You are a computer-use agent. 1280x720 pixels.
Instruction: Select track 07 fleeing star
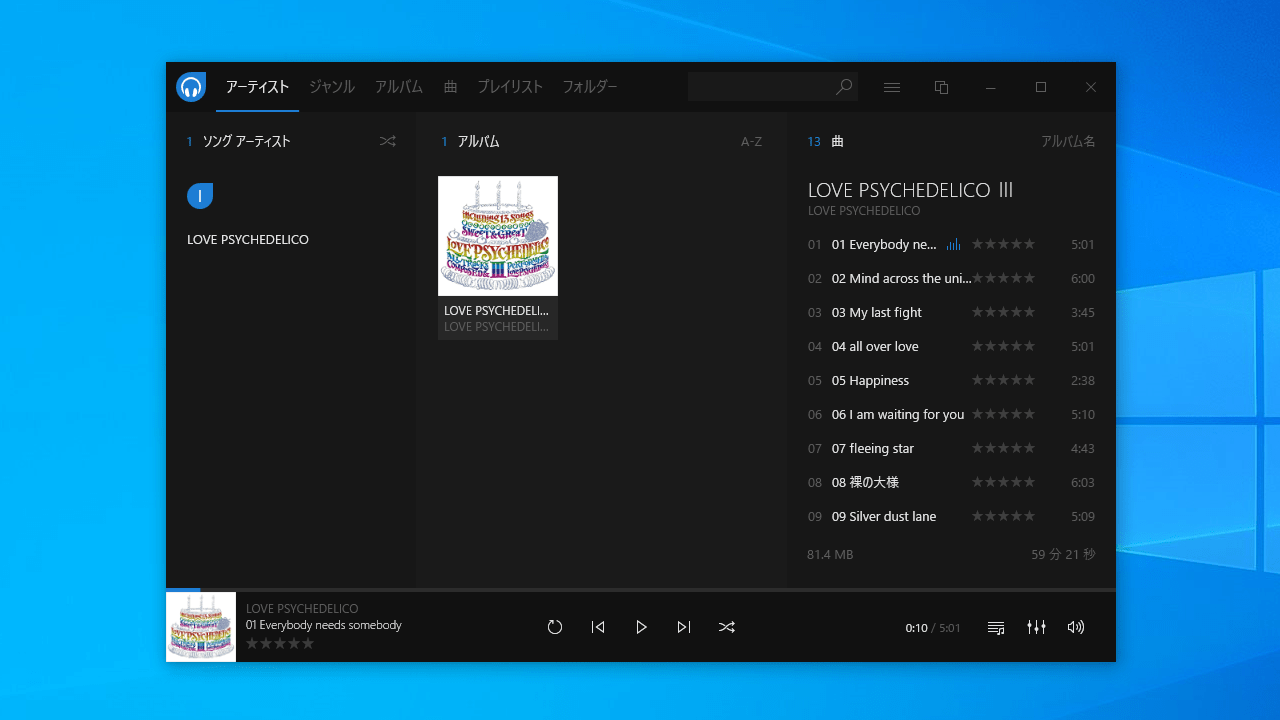(951, 448)
